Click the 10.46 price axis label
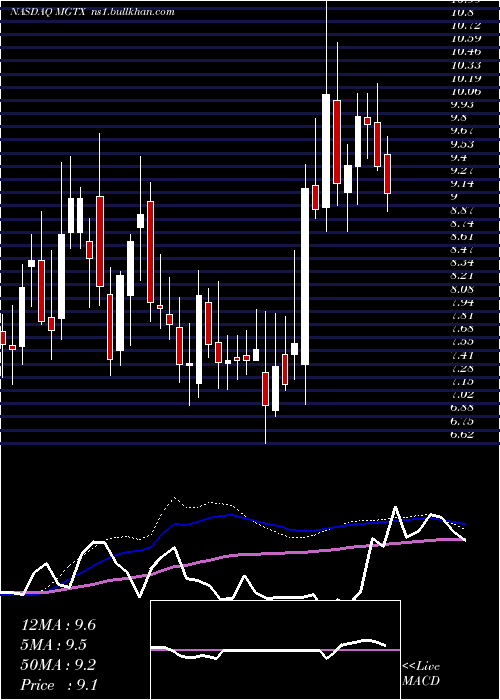Screen dimensions: 500x700 (466, 52)
